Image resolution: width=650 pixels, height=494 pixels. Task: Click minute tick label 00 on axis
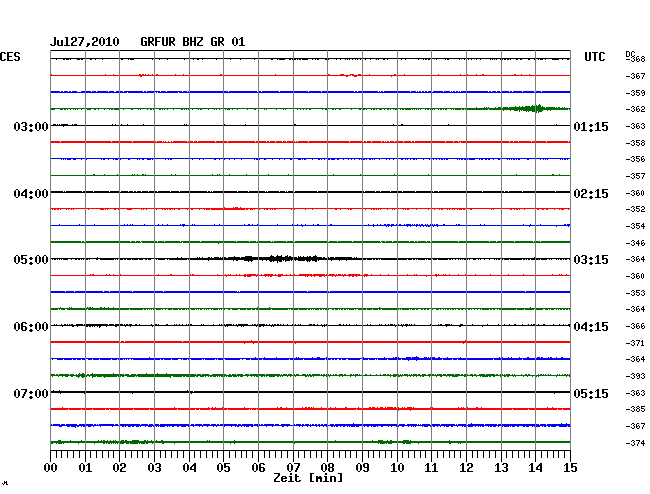50,468
